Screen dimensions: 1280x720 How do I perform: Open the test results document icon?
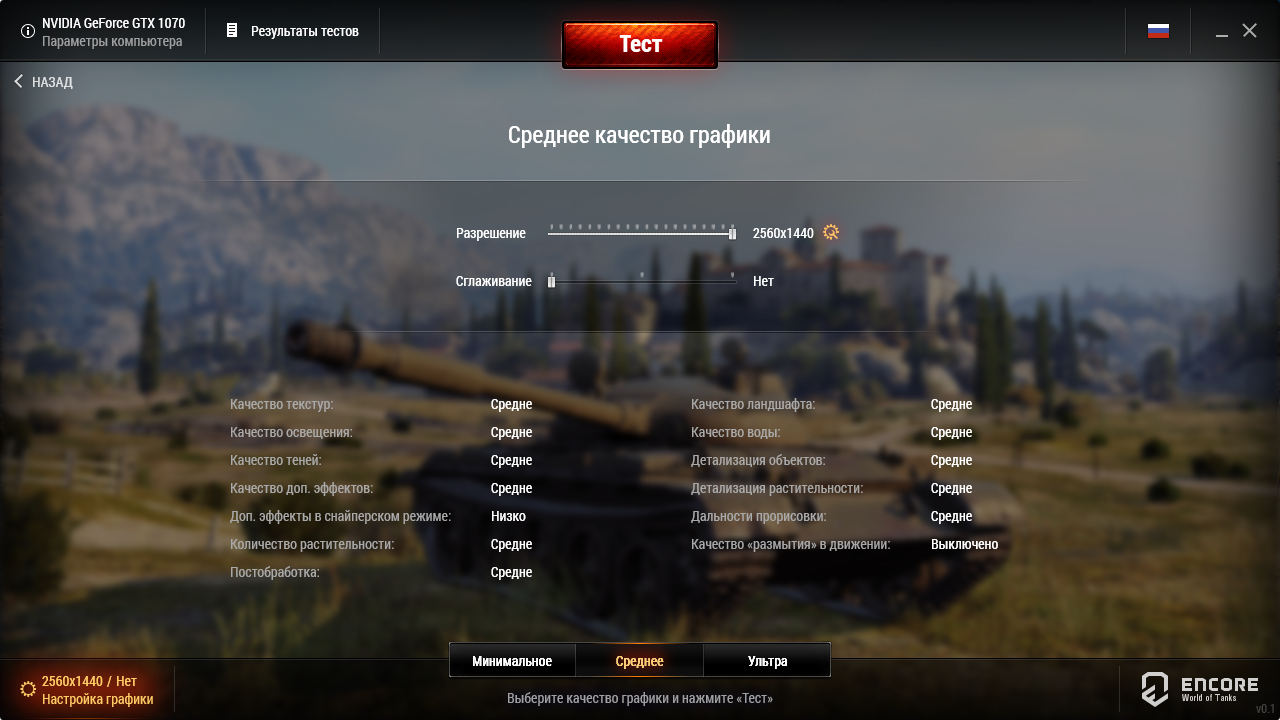click(232, 31)
